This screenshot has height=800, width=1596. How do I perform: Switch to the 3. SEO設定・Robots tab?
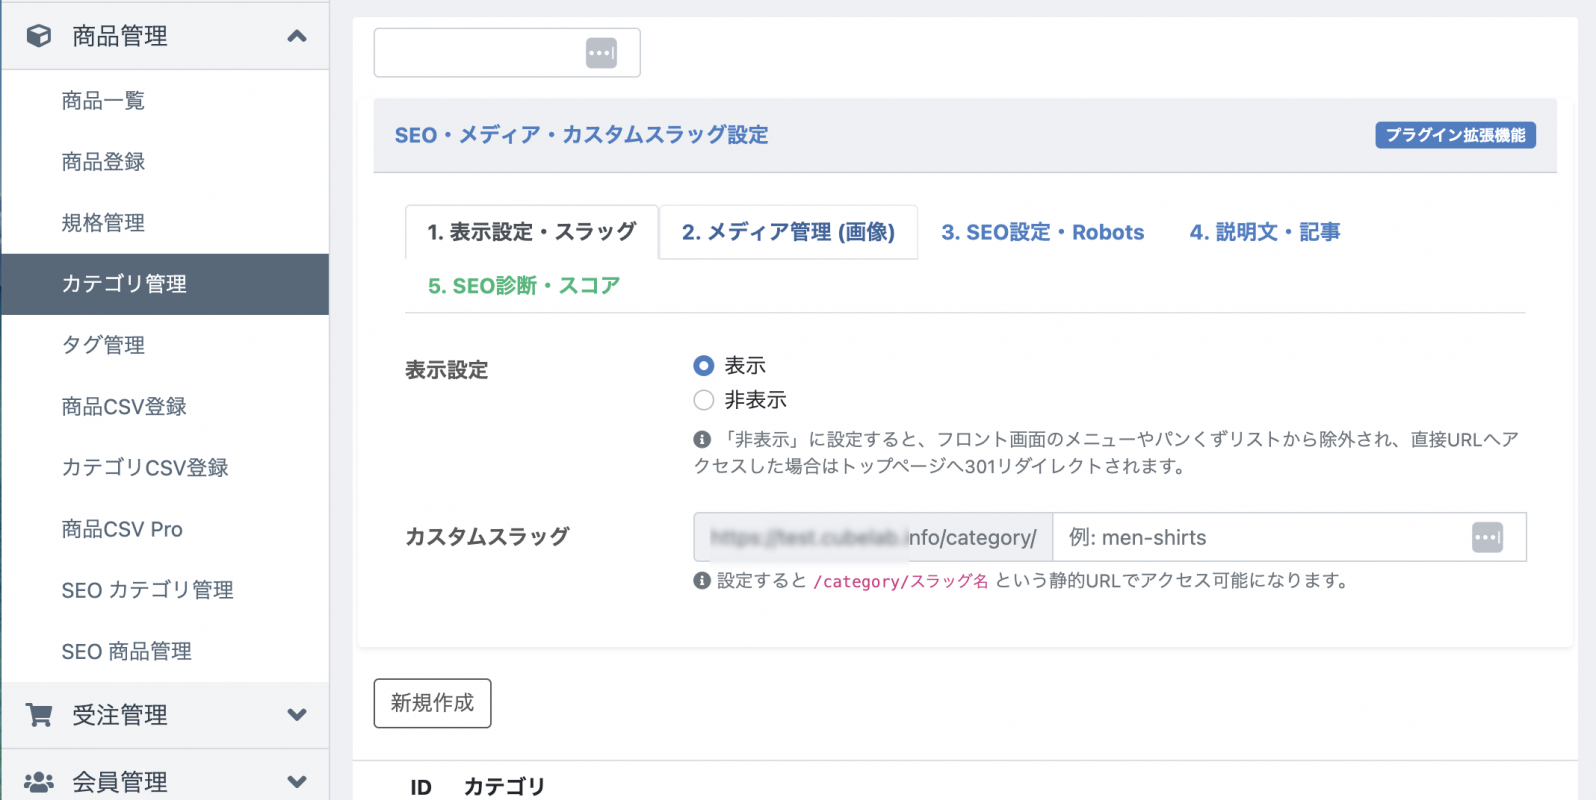pos(1043,232)
